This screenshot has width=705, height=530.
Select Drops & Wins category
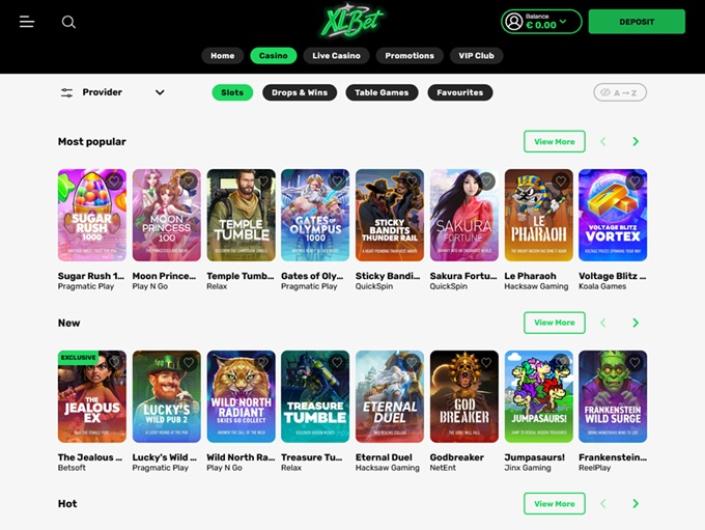tap(299, 93)
